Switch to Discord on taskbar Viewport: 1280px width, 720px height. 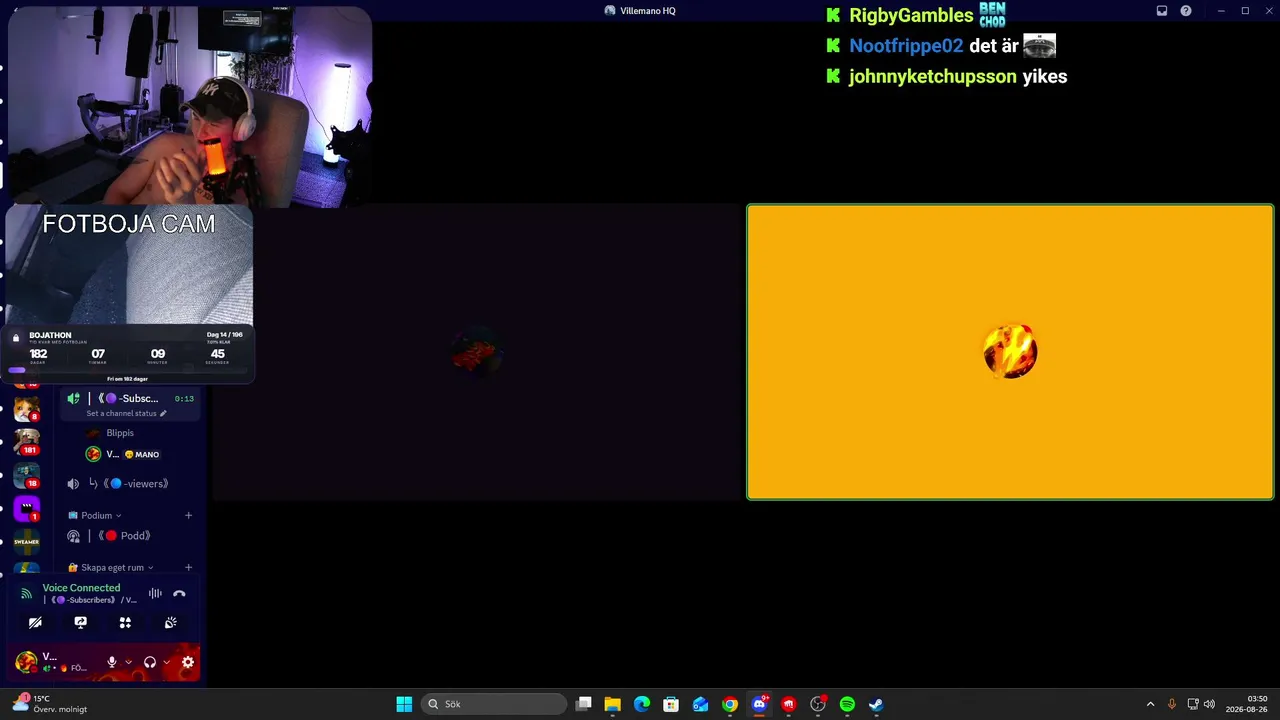point(759,704)
